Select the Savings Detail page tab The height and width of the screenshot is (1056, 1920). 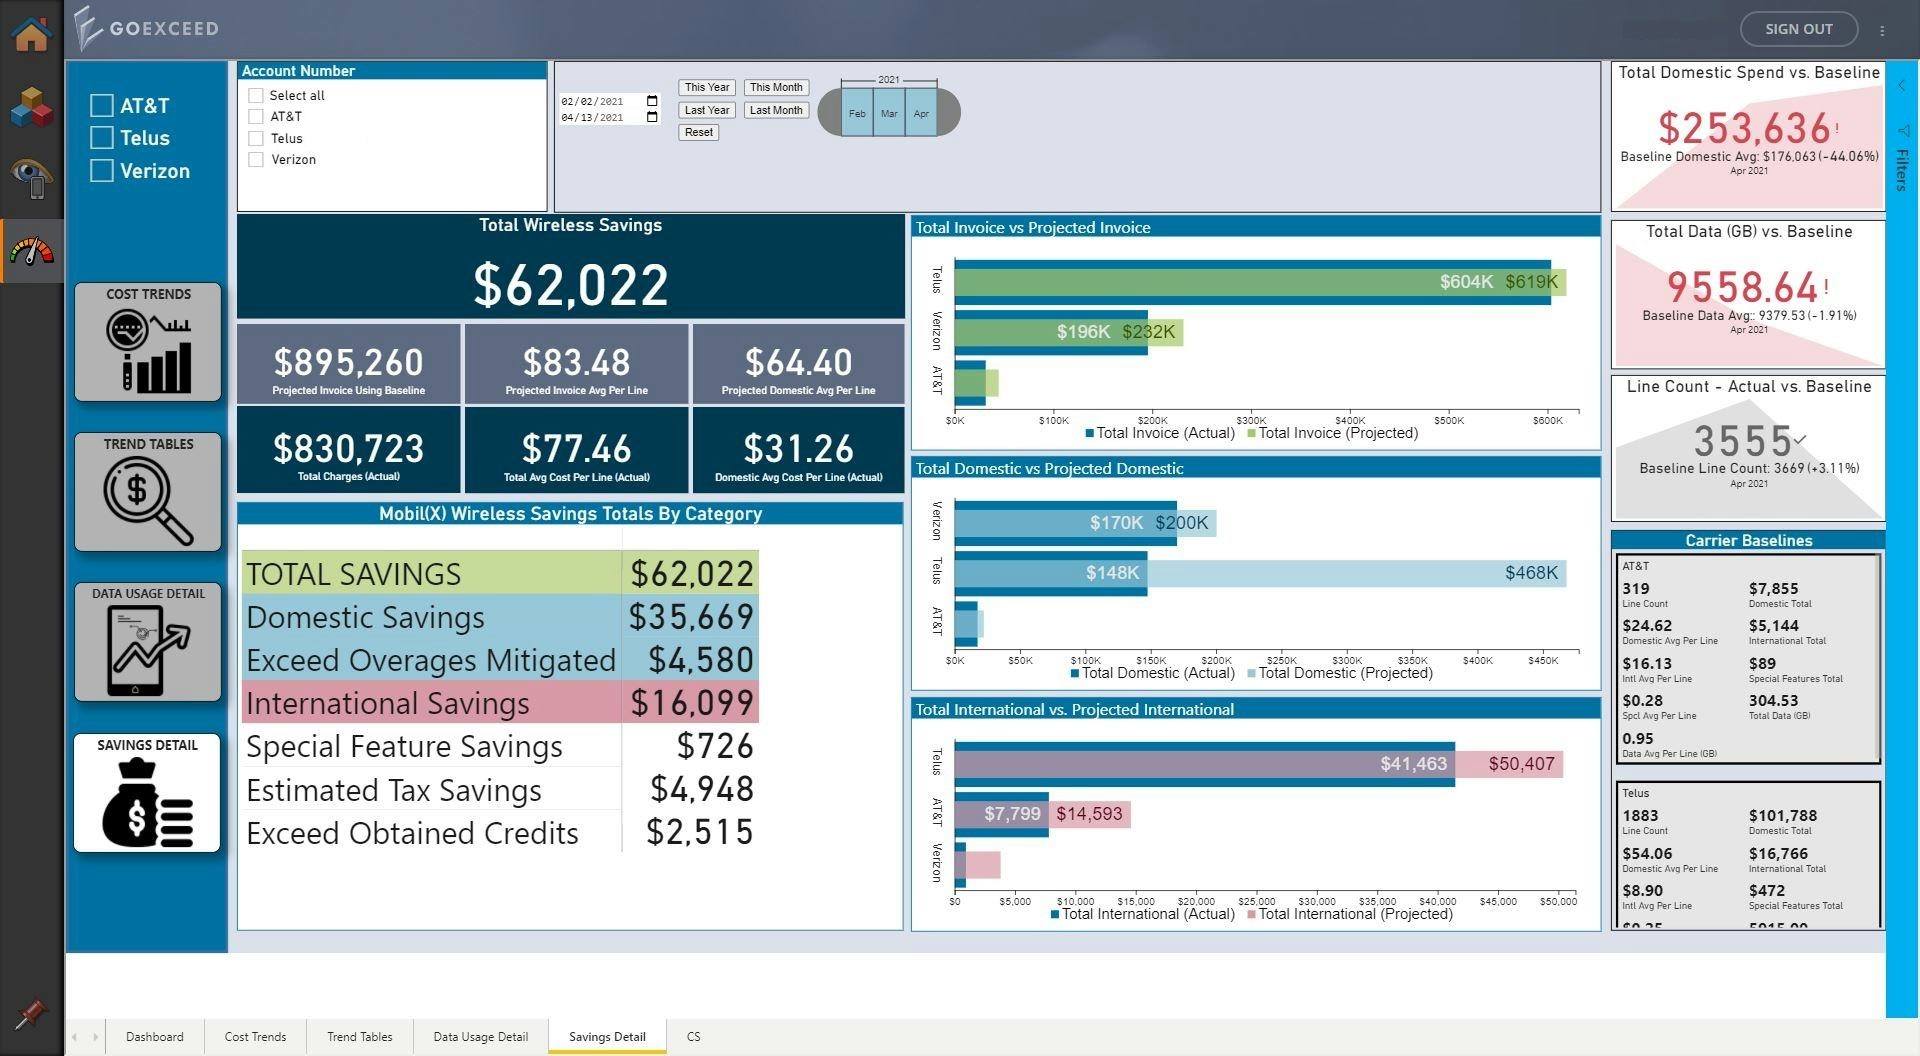607,1037
